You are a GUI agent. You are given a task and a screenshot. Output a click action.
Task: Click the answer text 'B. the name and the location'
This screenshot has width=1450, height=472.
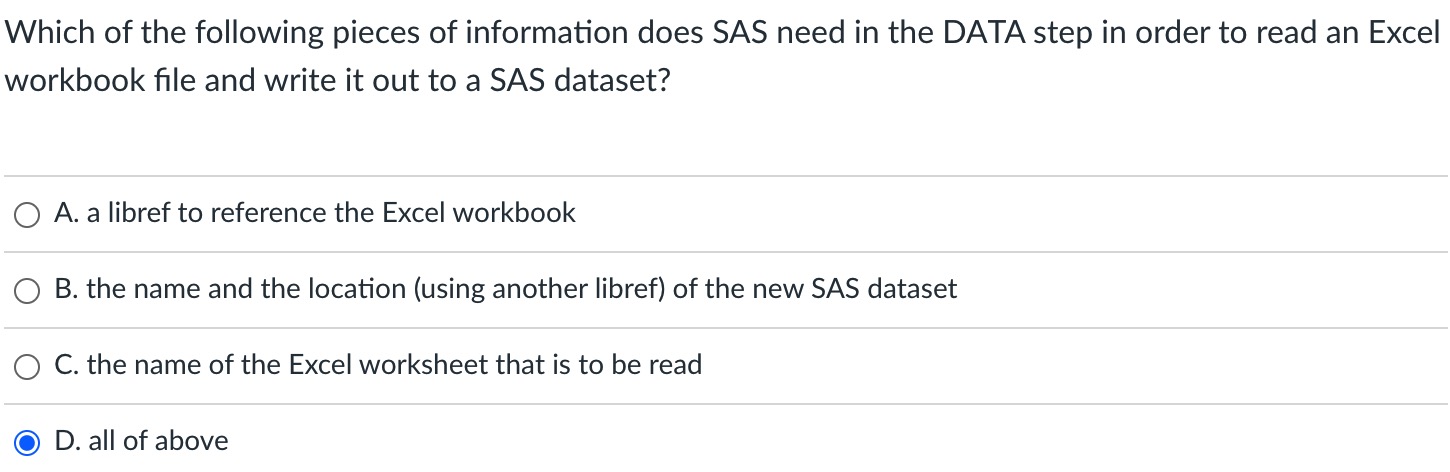[506, 289]
